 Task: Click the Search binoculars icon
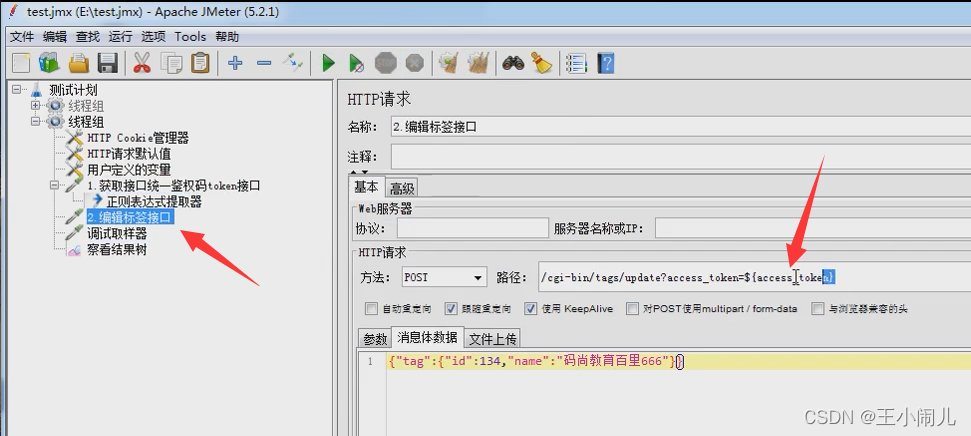coord(513,63)
